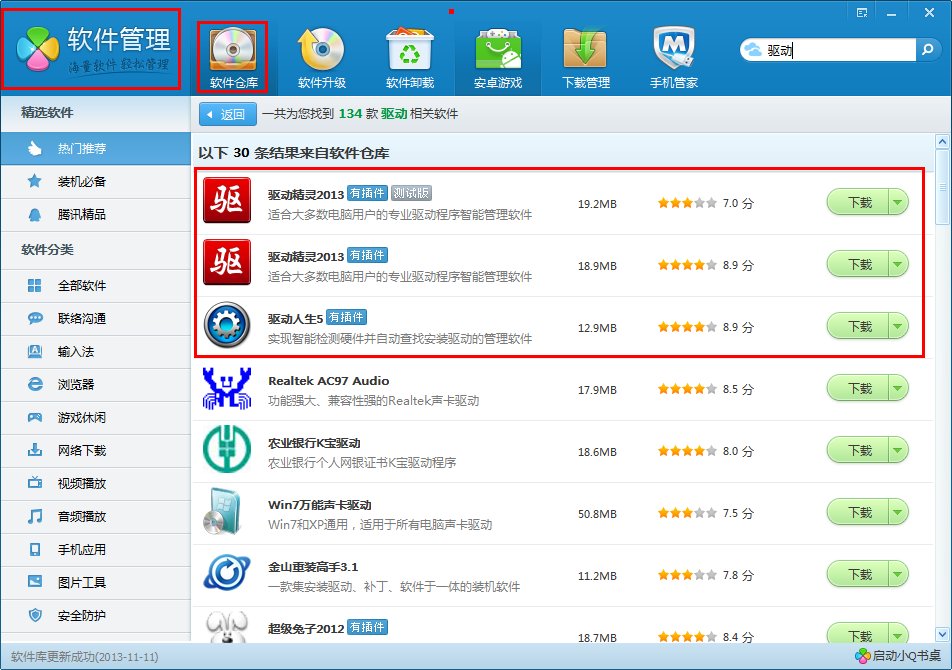Click the search magnifier icon
This screenshot has width=952, height=670.
click(x=928, y=47)
